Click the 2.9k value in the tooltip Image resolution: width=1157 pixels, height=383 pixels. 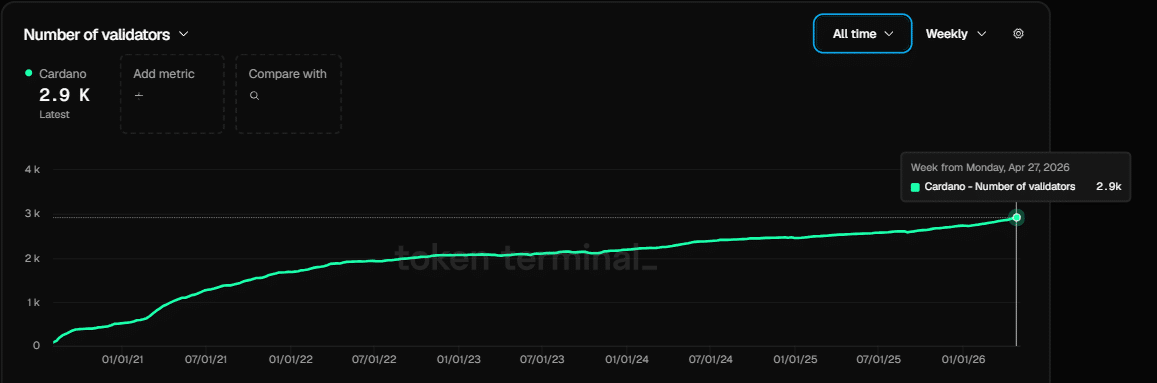tap(1108, 187)
